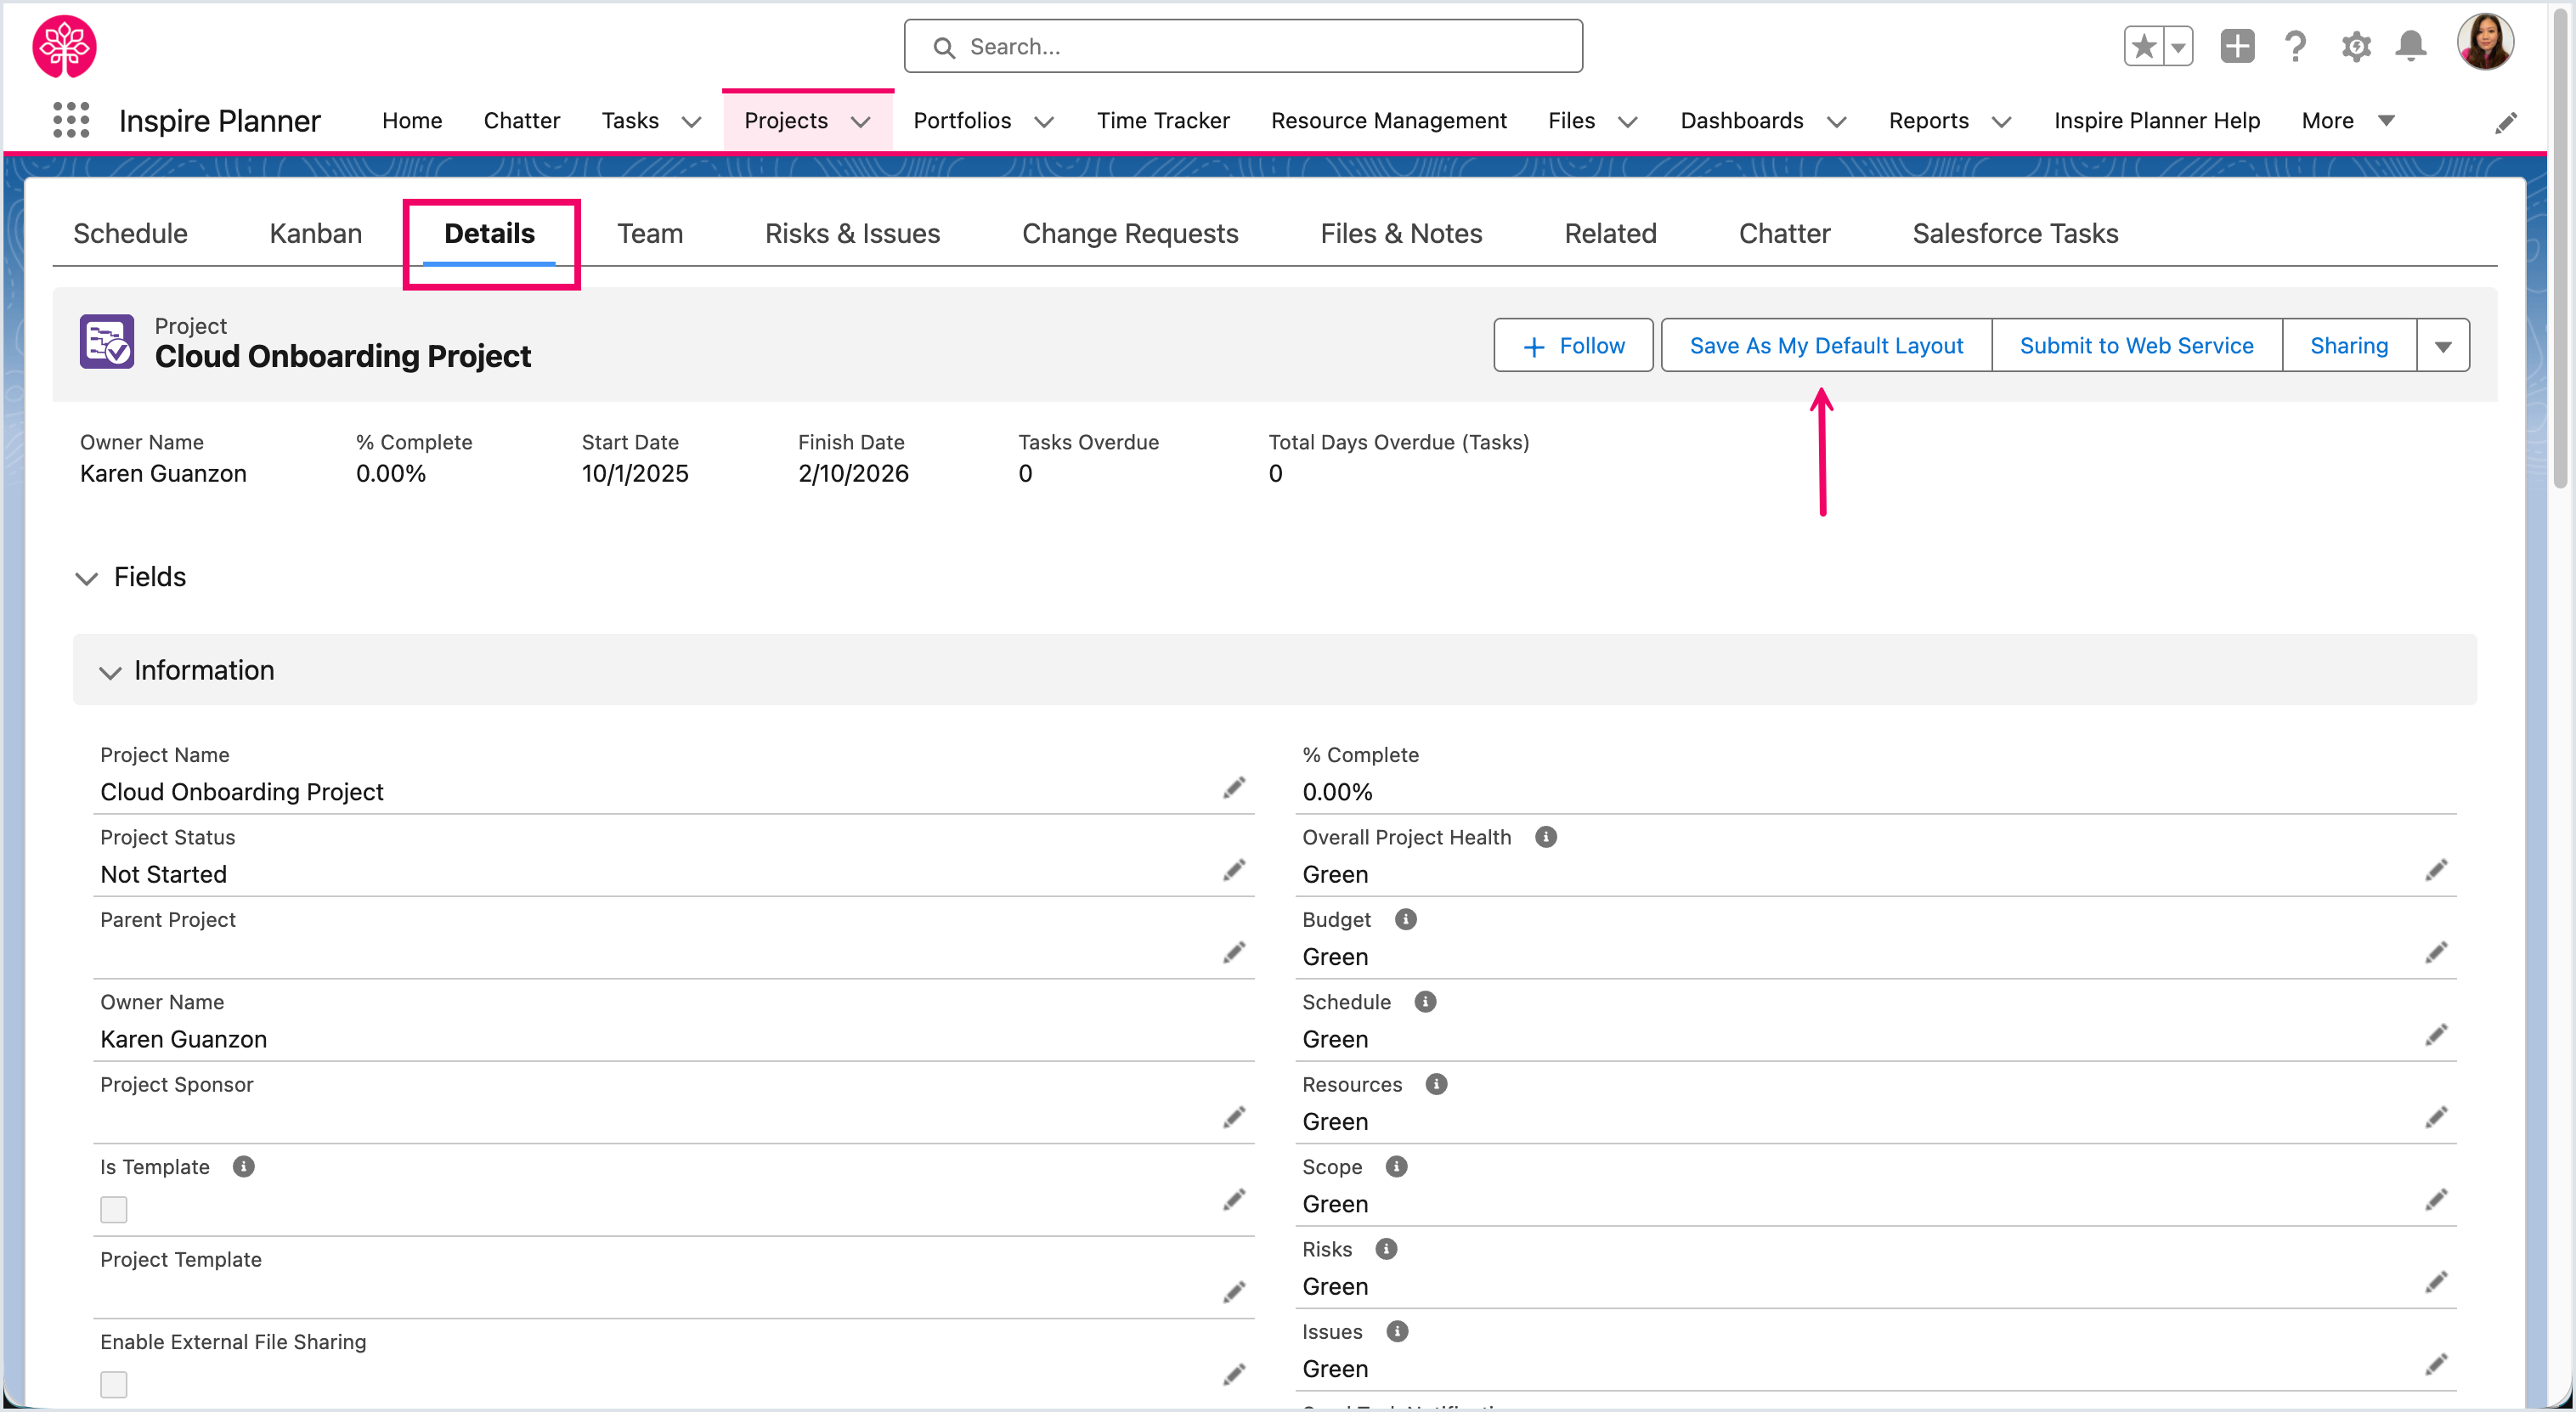Open the global actions plus icon
The width and height of the screenshot is (2576, 1412).
(2237, 46)
